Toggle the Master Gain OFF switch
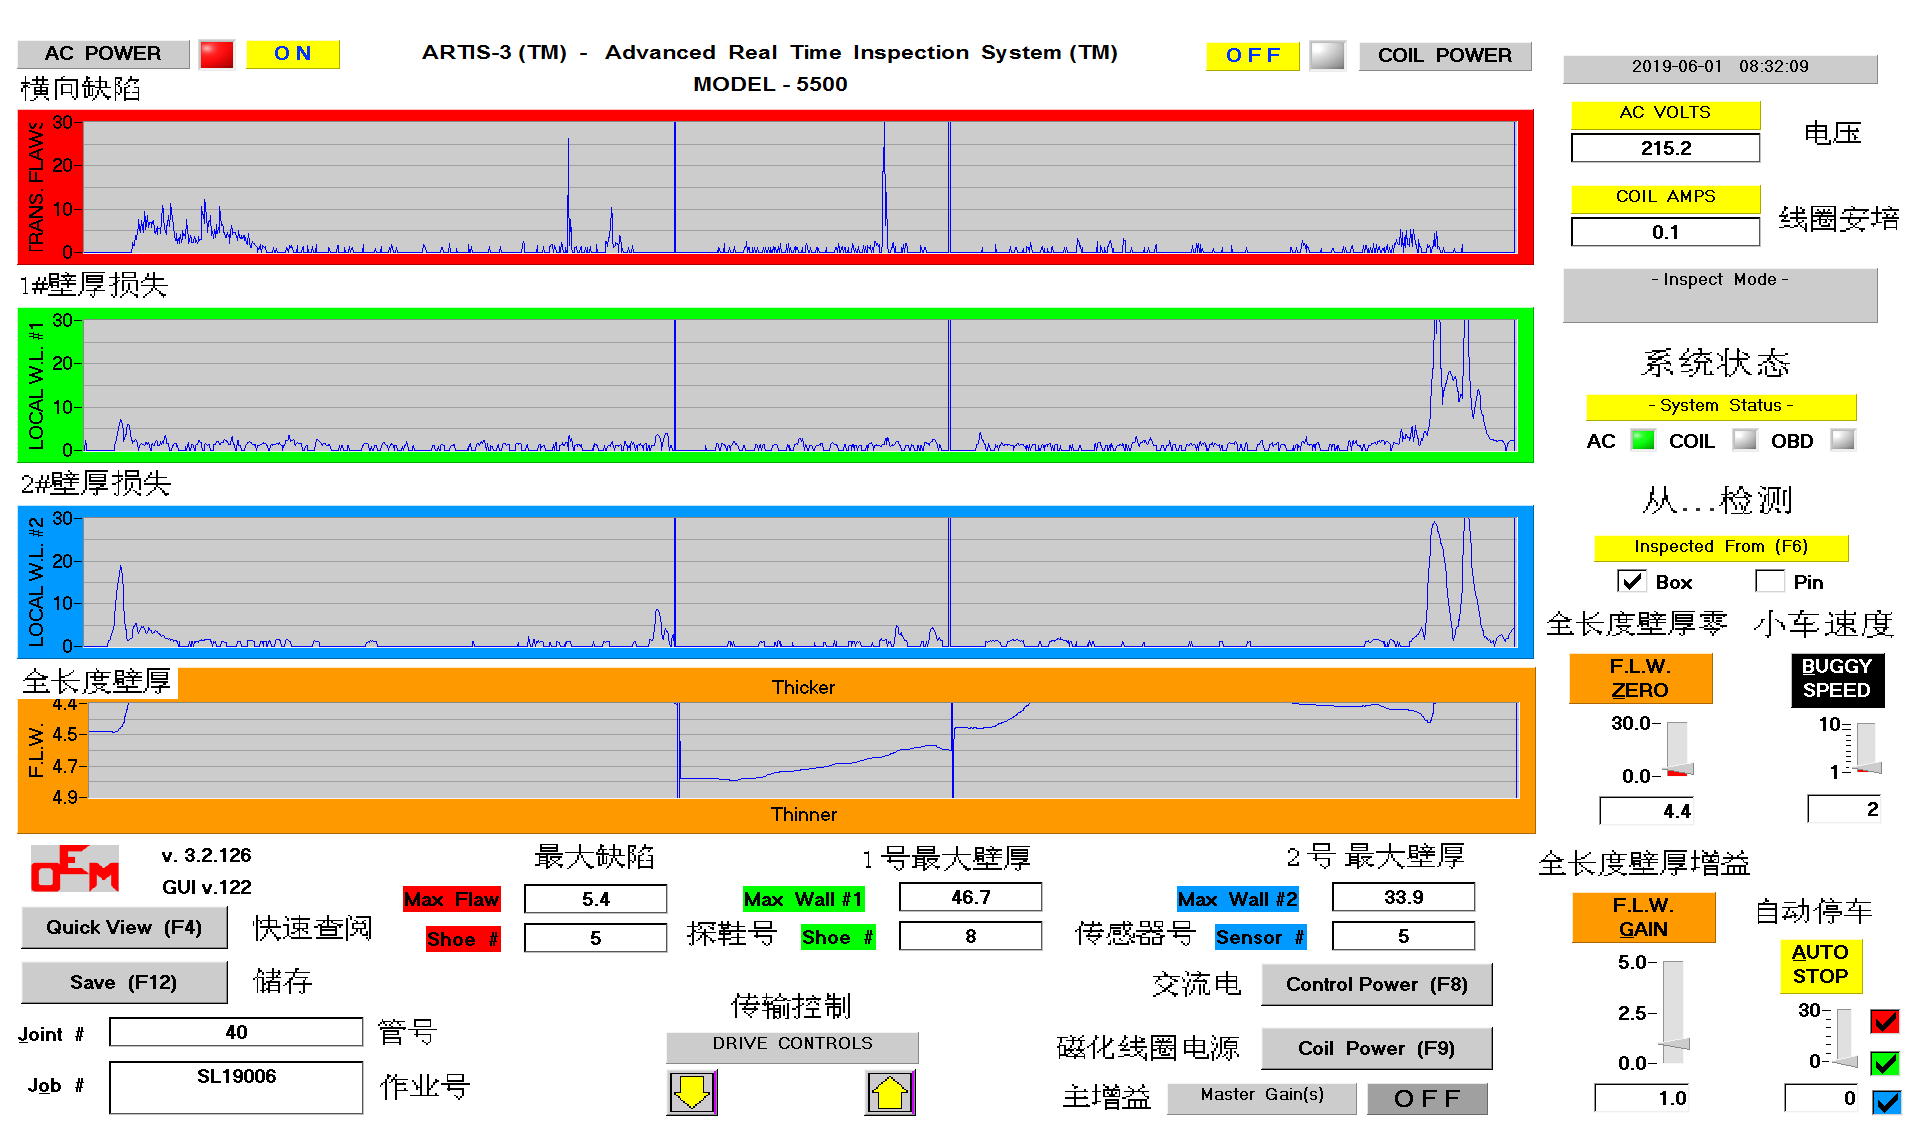The image size is (1920, 1126). pyautogui.click(x=1427, y=1099)
